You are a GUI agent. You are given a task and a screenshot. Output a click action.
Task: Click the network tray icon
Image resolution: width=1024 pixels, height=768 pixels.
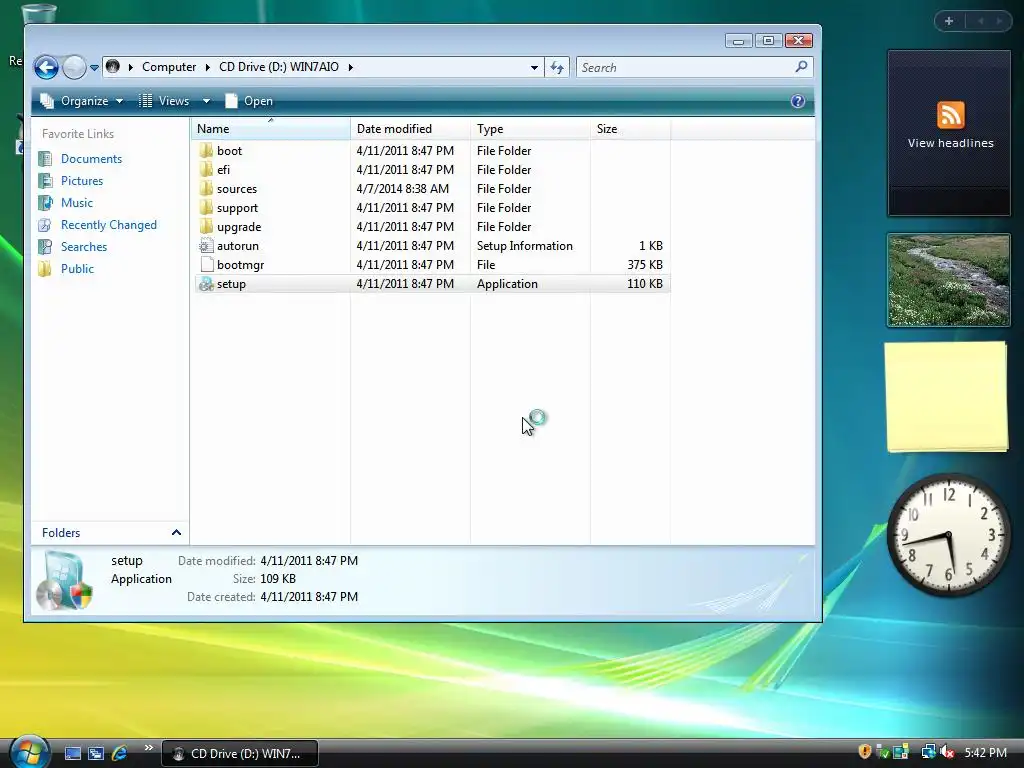tap(928, 752)
